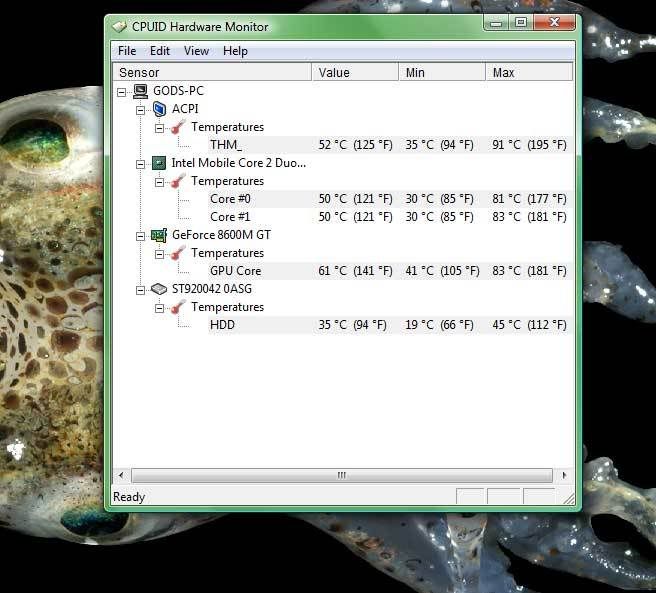Click the Max column header
This screenshot has height=593, width=656.
pos(529,72)
